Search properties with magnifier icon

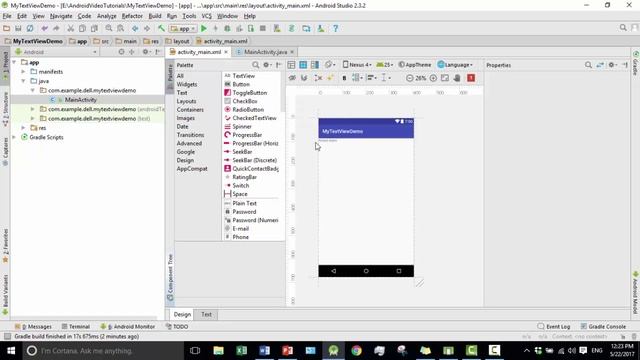(588, 65)
